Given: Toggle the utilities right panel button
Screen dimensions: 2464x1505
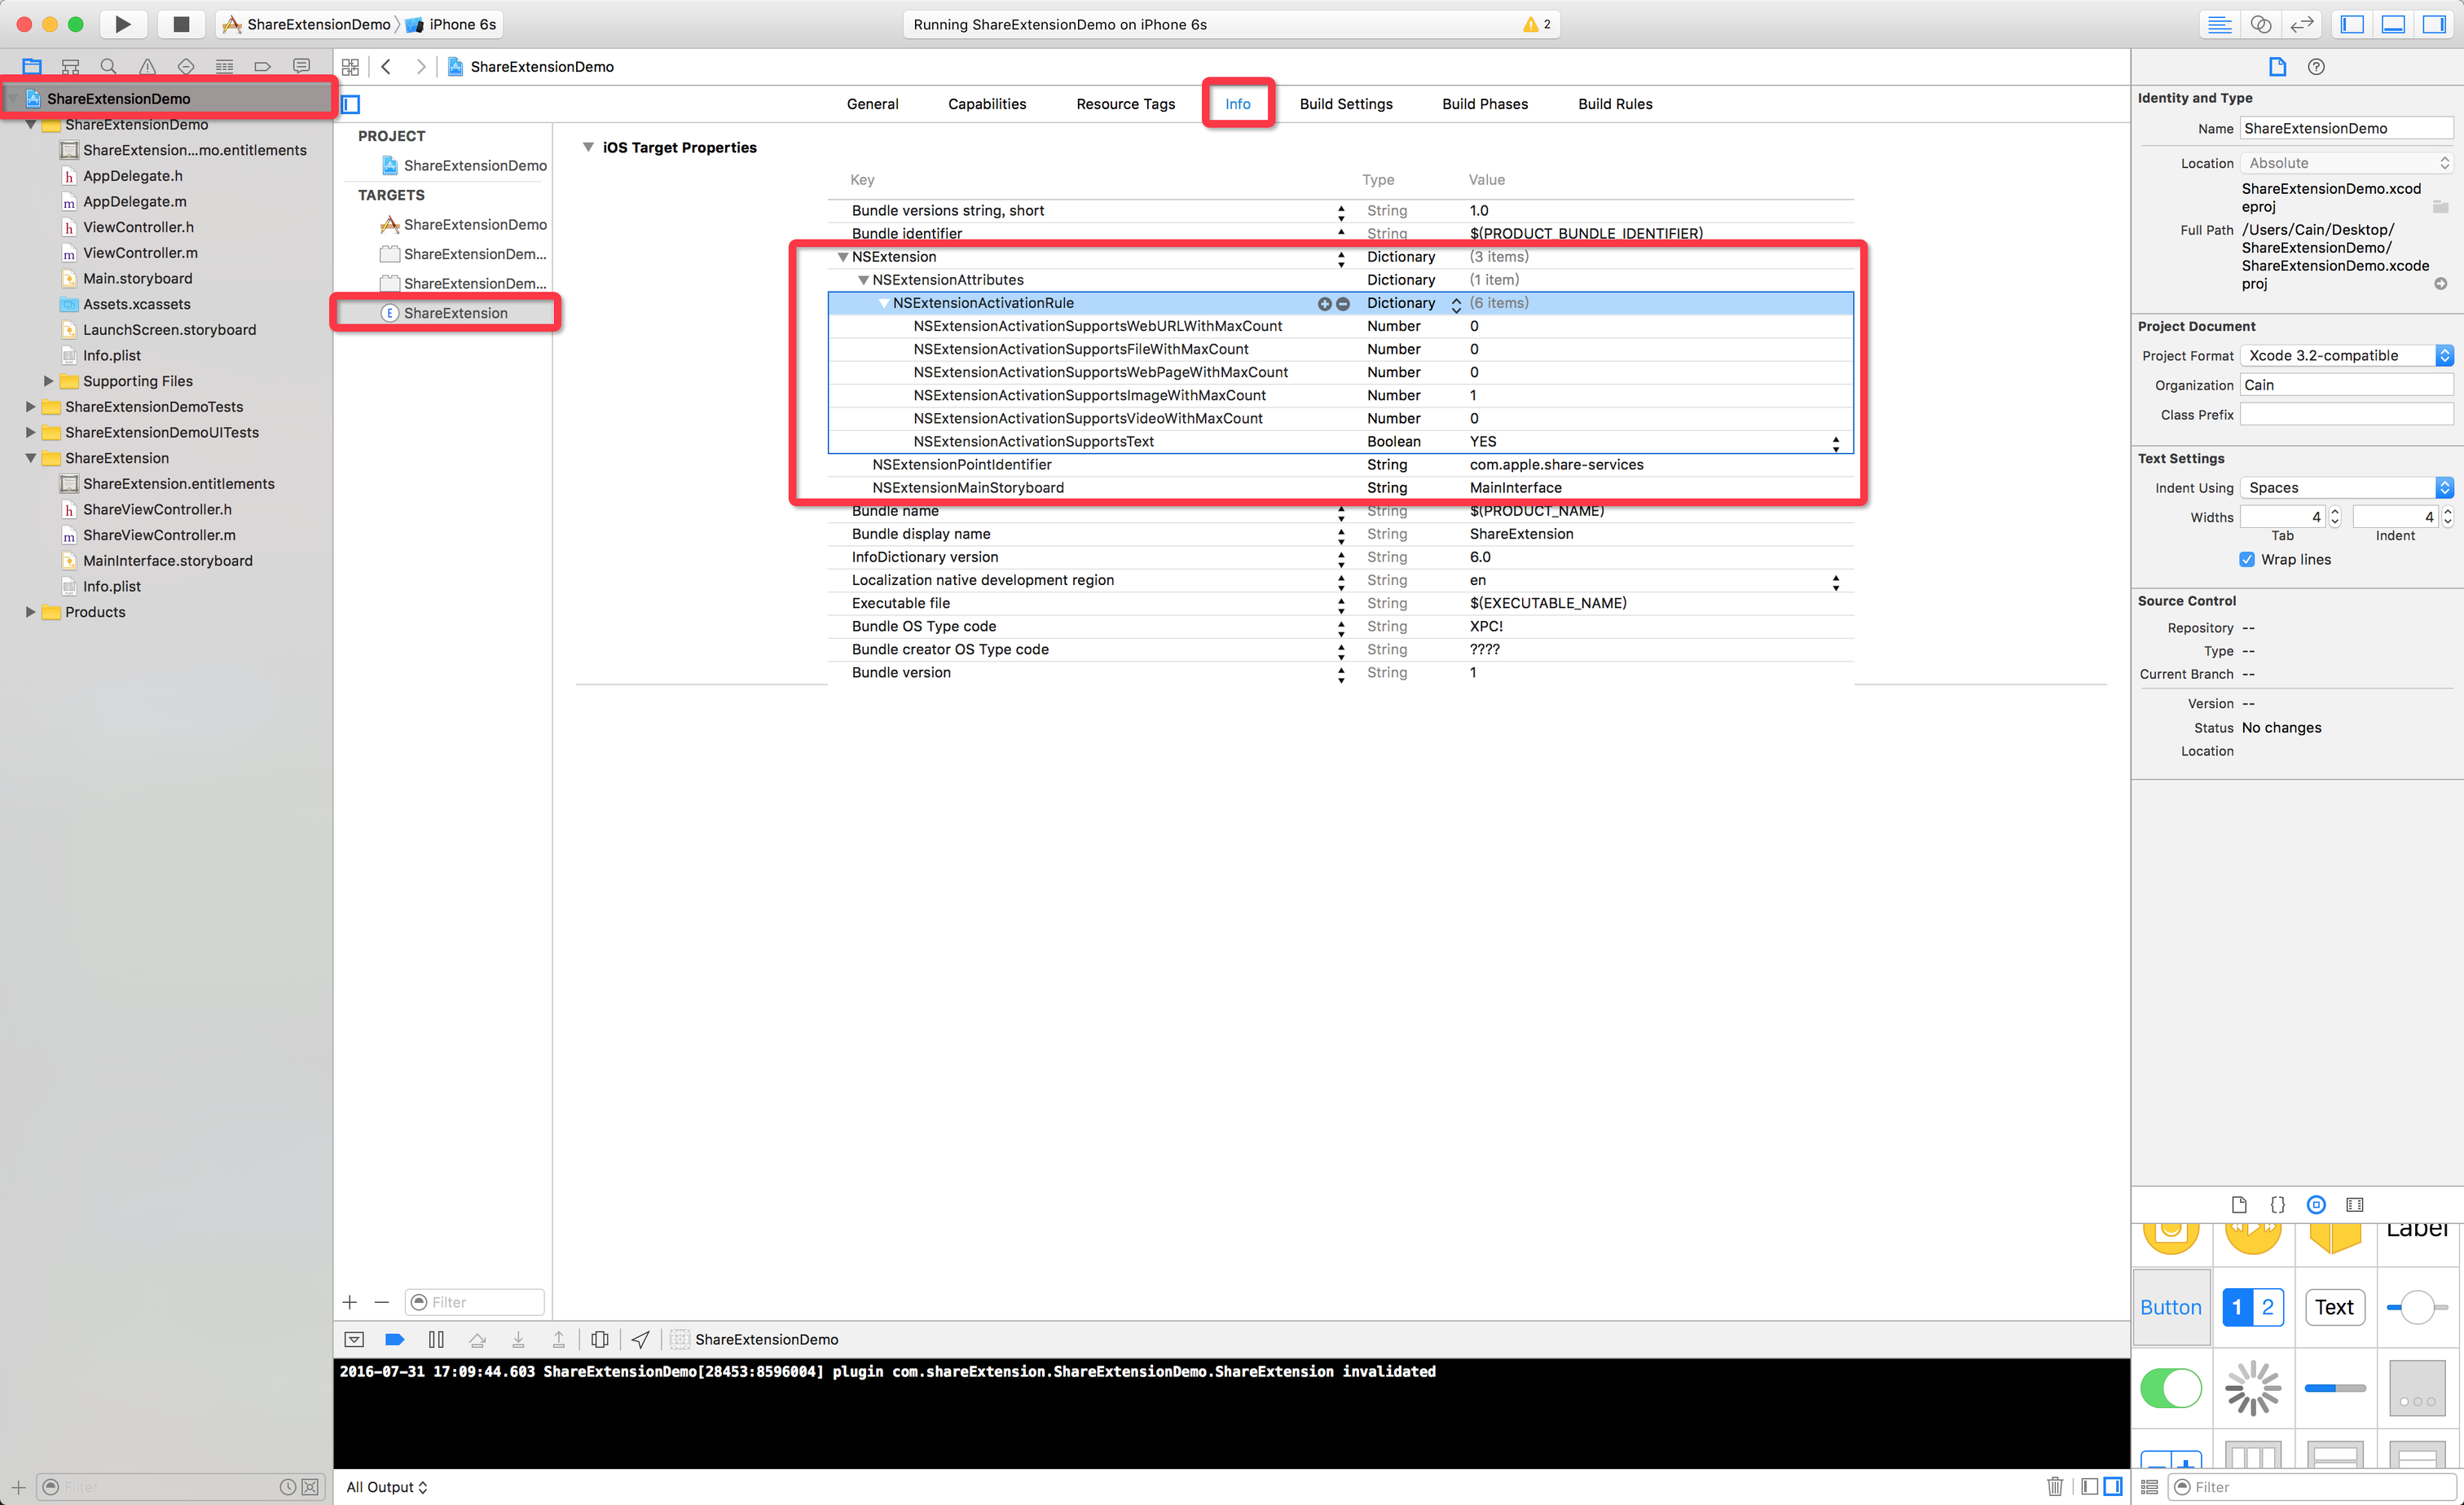Looking at the screenshot, I should point(2434,24).
